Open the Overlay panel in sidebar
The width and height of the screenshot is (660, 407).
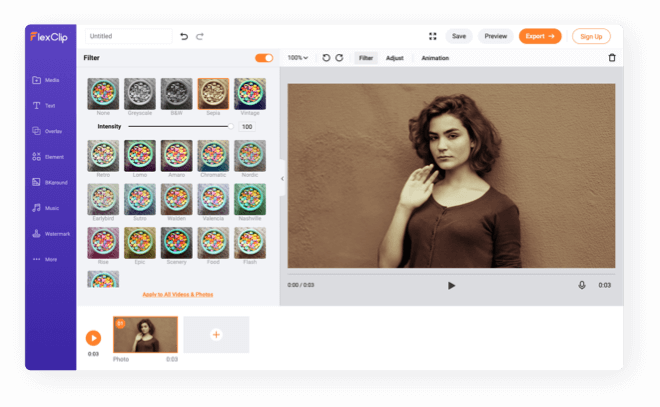click(x=47, y=131)
